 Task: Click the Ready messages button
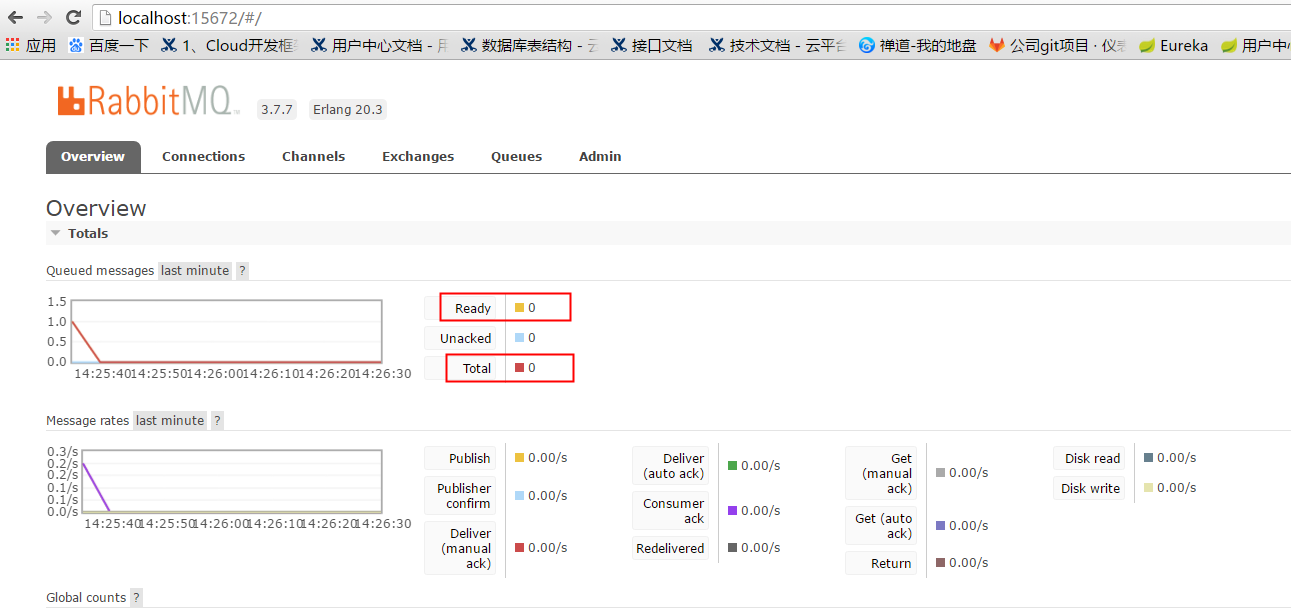[x=470, y=308]
